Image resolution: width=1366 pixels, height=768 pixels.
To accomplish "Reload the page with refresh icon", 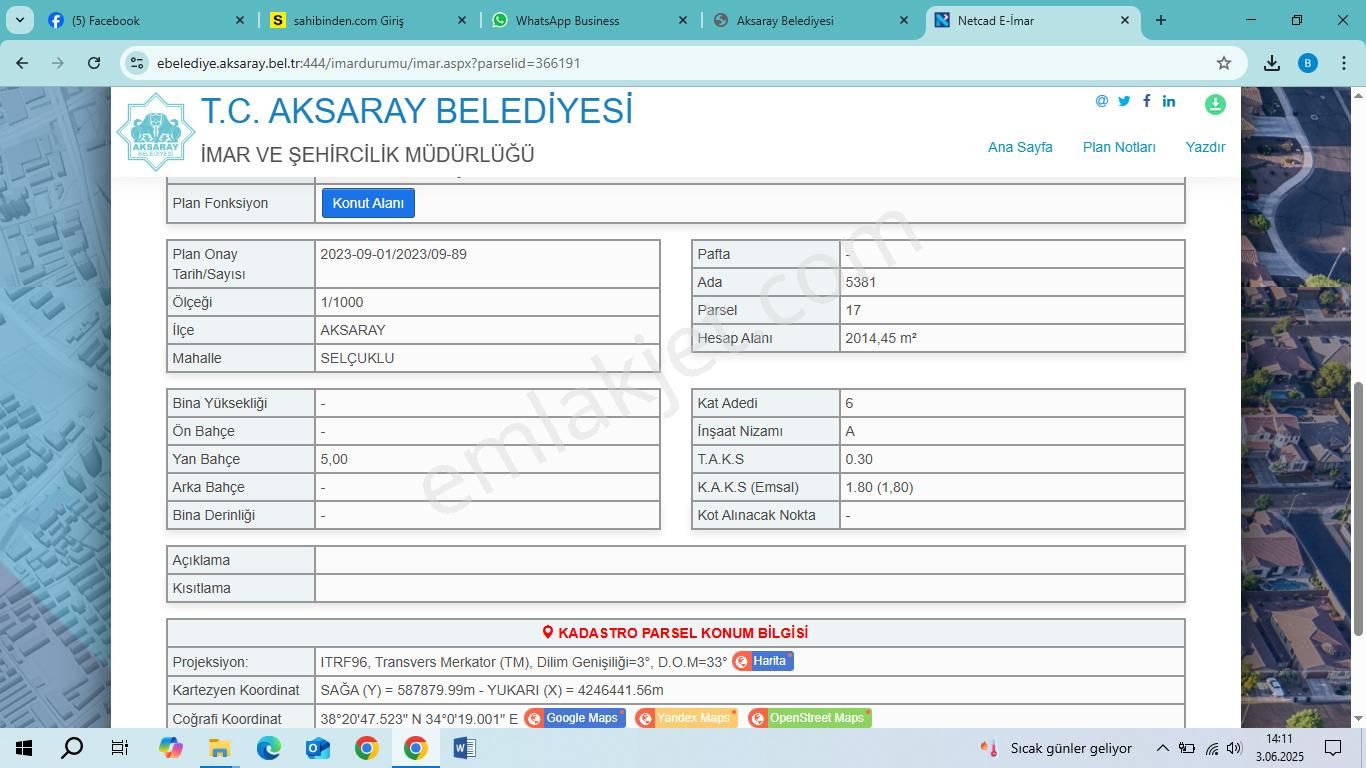I will coord(94,63).
